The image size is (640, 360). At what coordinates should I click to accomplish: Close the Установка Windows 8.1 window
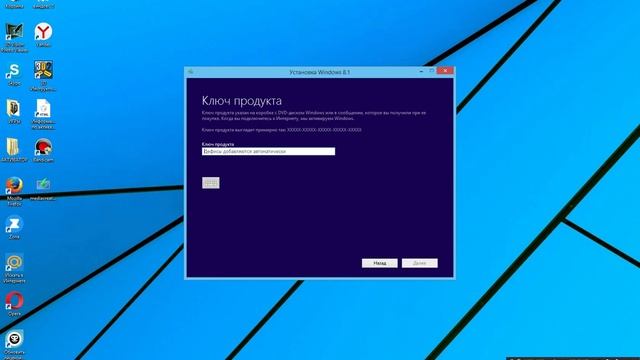[445, 71]
